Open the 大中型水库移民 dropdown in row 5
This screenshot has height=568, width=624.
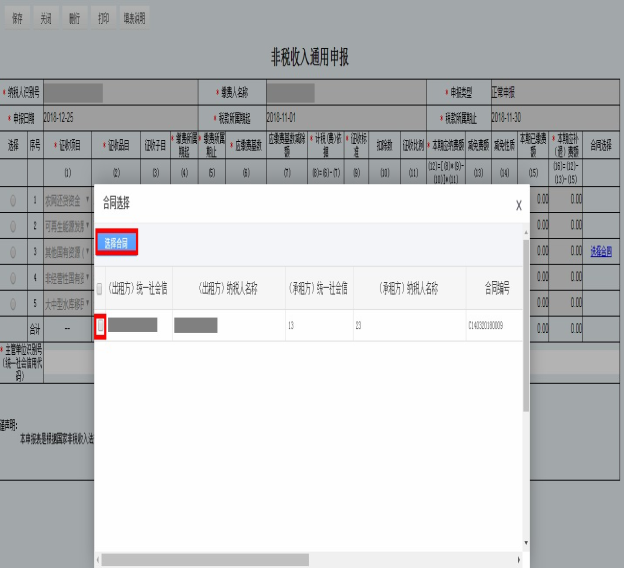coord(67,304)
